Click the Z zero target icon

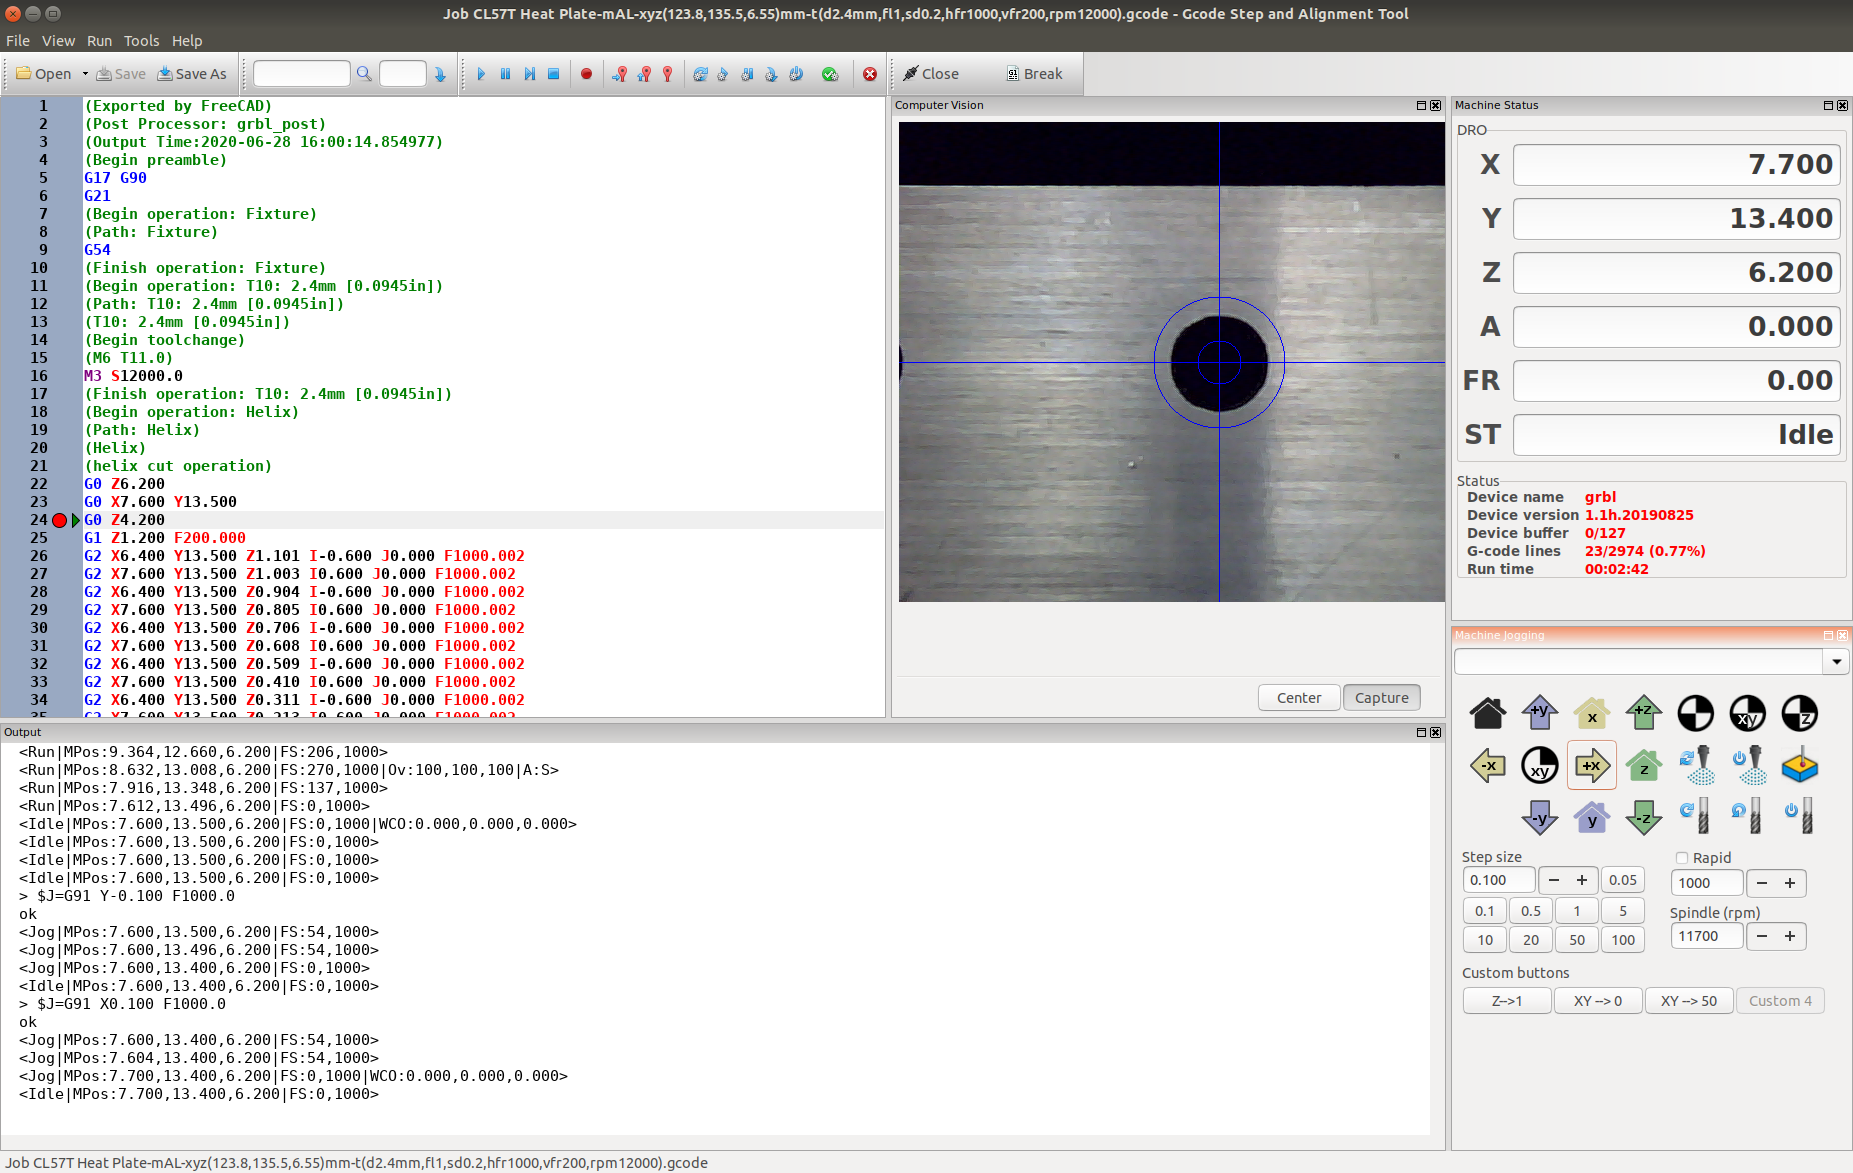click(x=1800, y=713)
